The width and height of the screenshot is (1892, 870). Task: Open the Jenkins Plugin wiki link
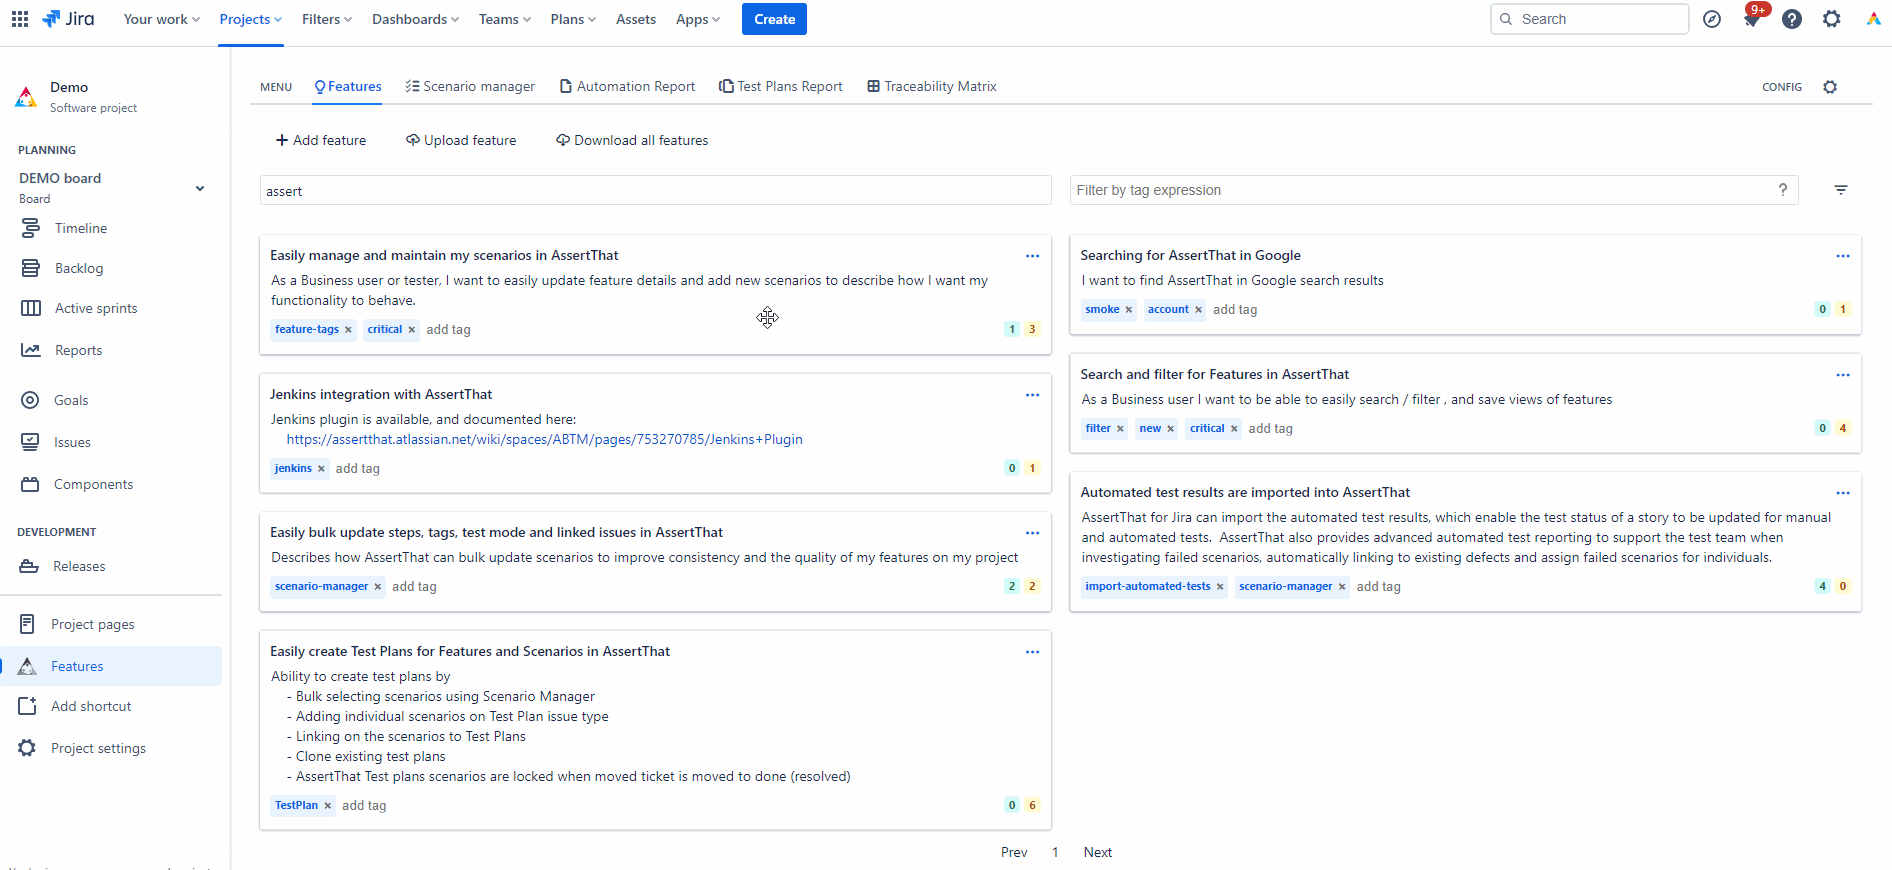544,440
